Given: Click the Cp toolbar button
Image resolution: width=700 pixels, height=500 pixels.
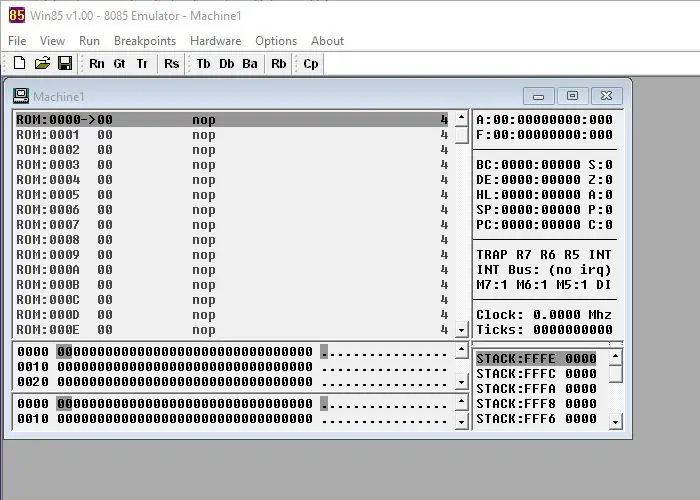Looking at the screenshot, I should (311, 64).
